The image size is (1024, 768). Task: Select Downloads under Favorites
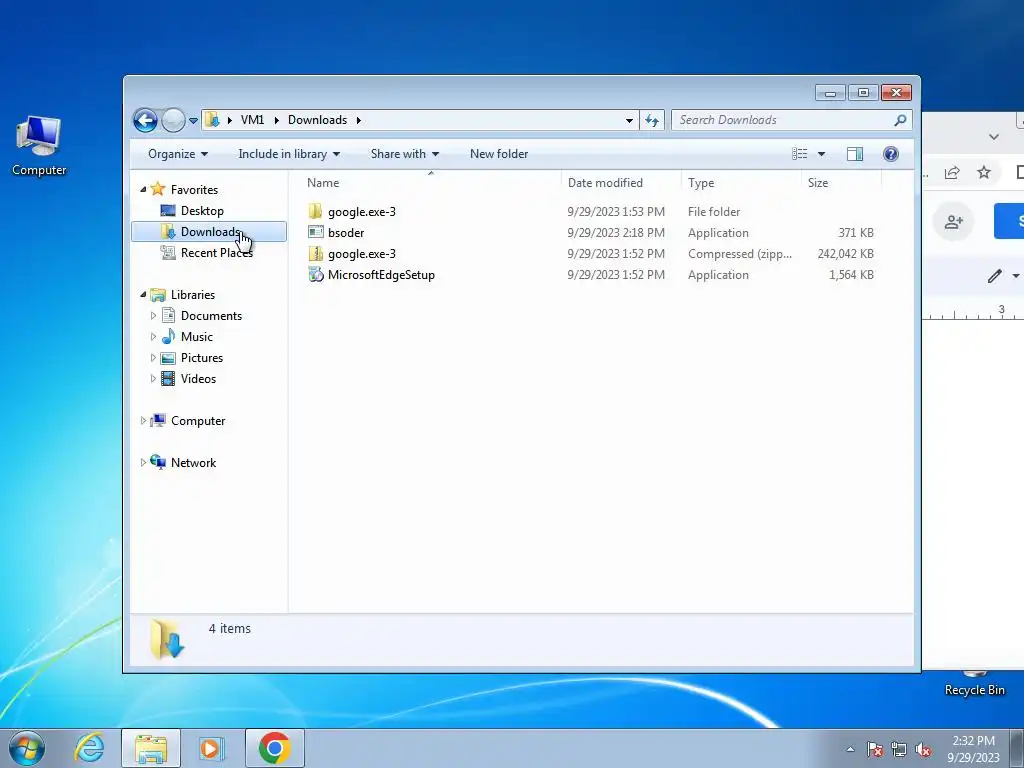(210, 232)
